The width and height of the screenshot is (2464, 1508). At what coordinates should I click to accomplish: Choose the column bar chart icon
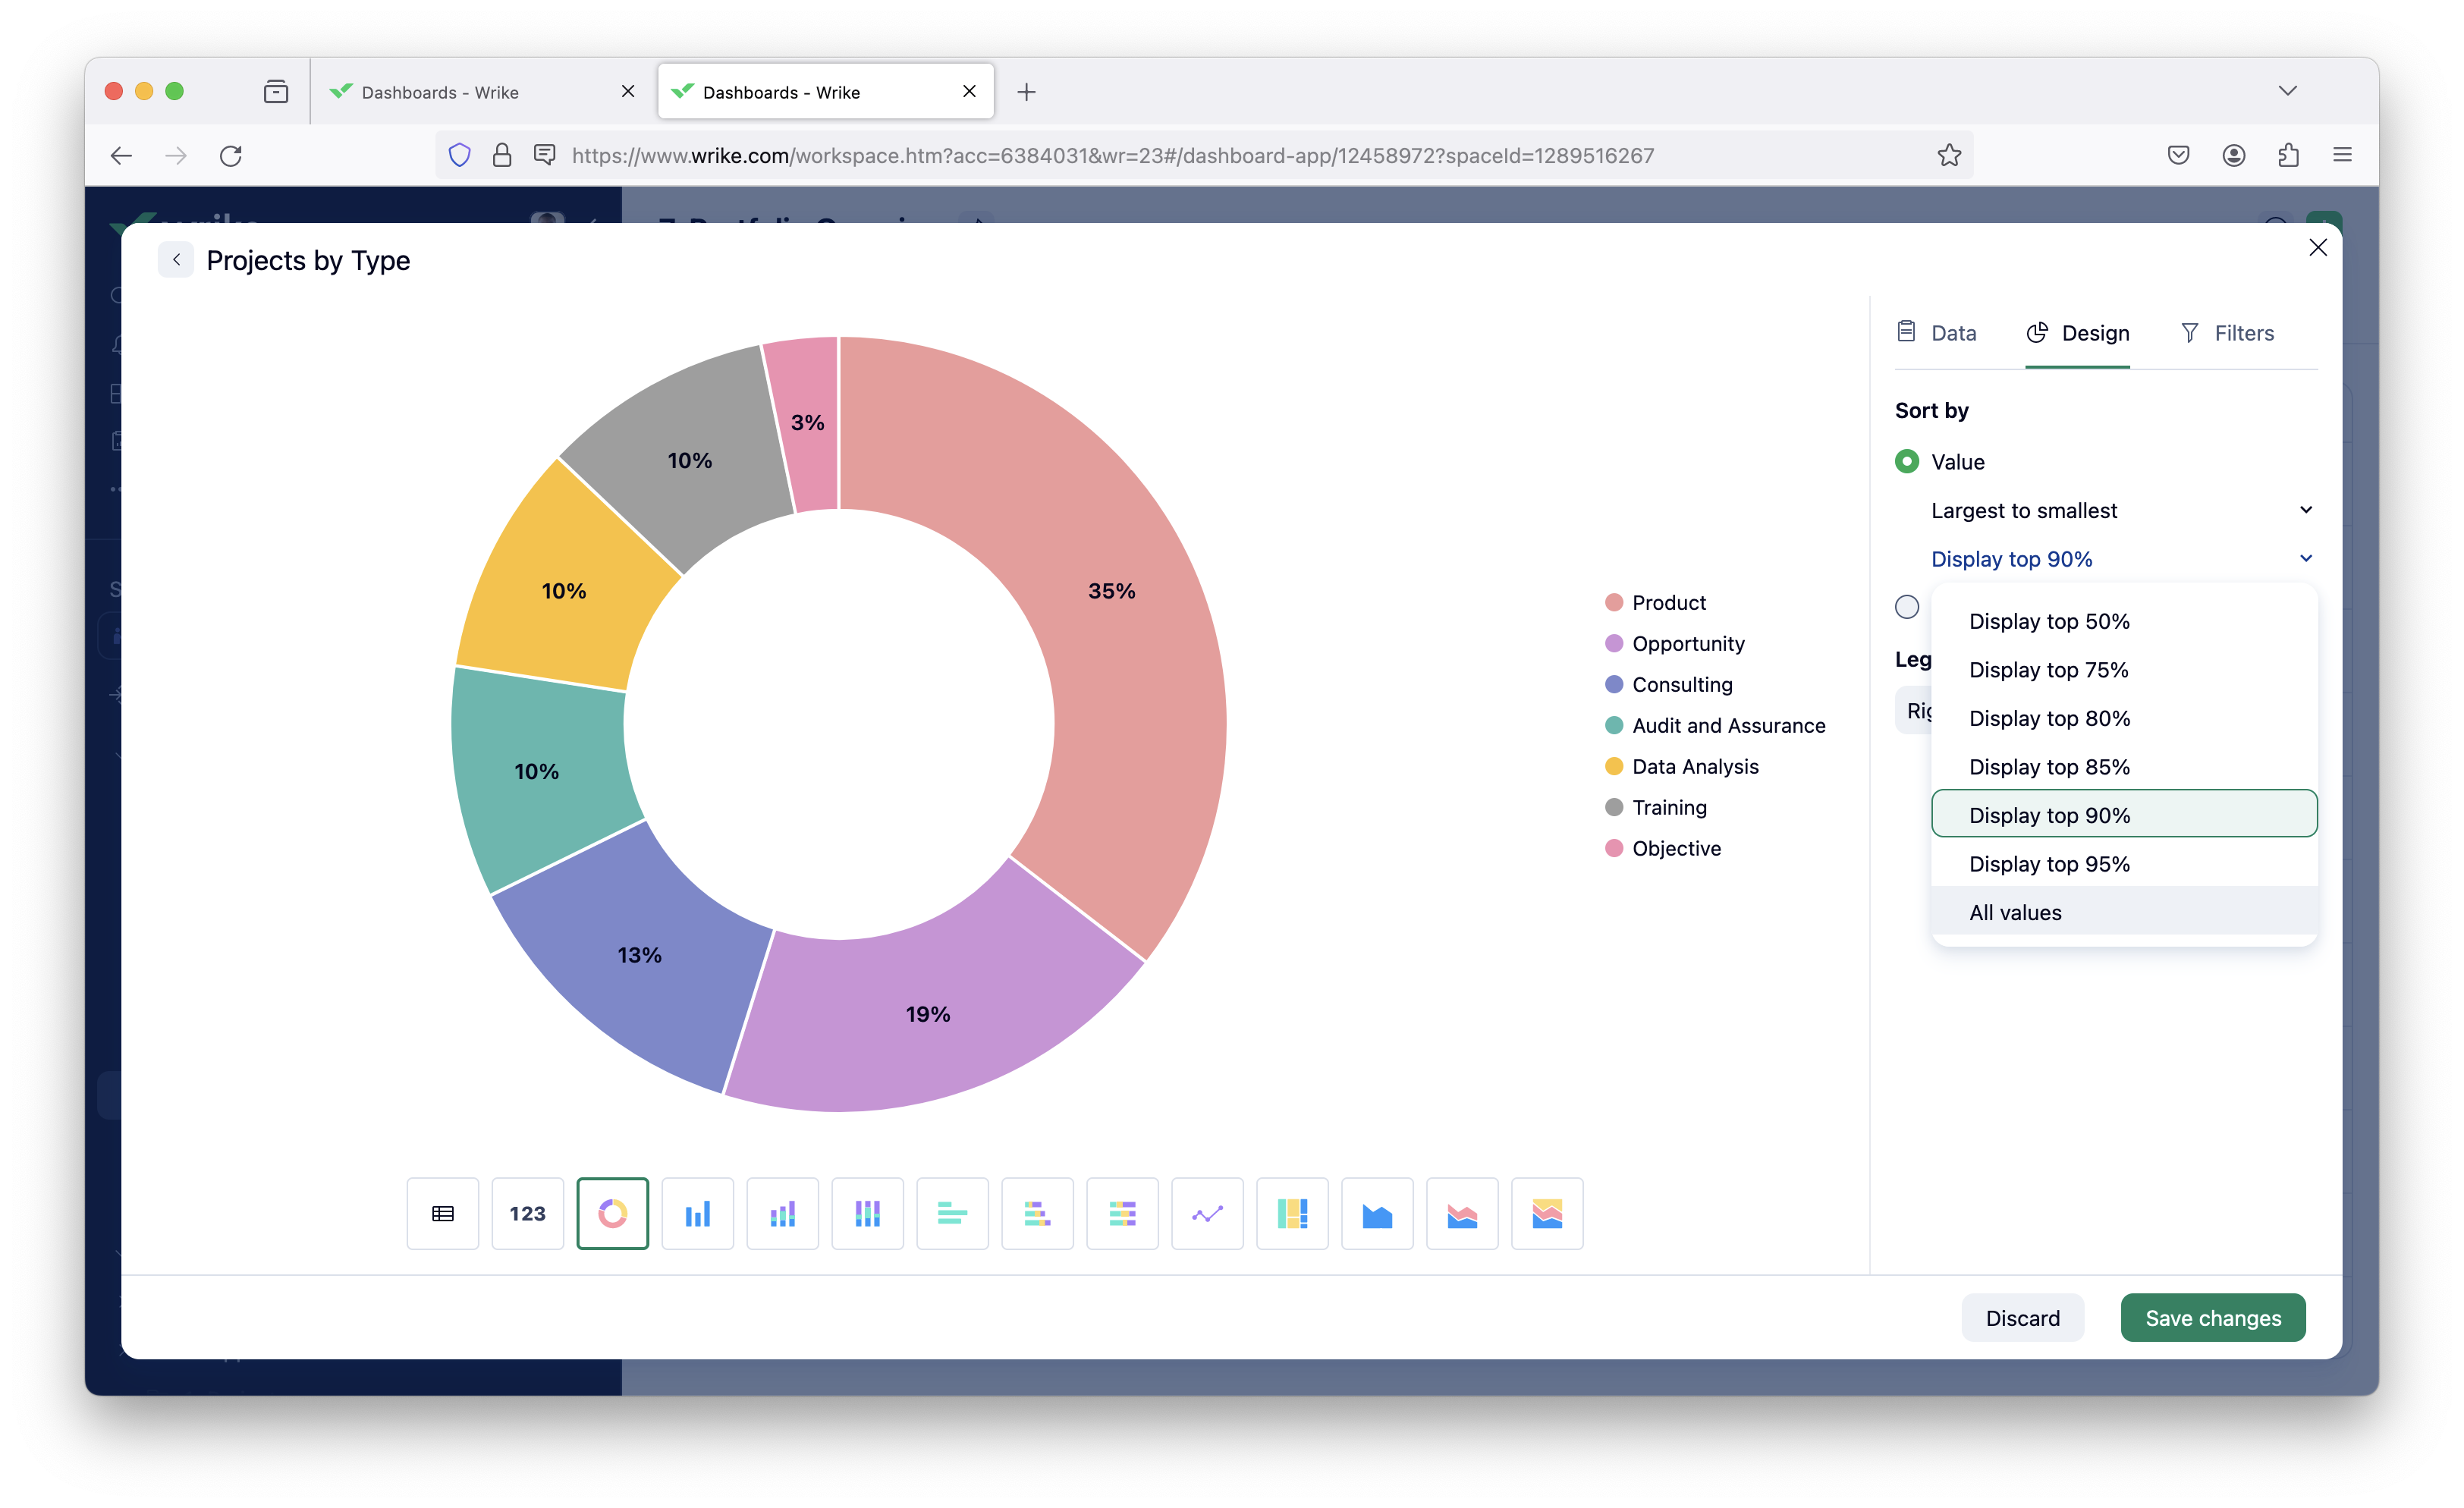pos(697,1214)
